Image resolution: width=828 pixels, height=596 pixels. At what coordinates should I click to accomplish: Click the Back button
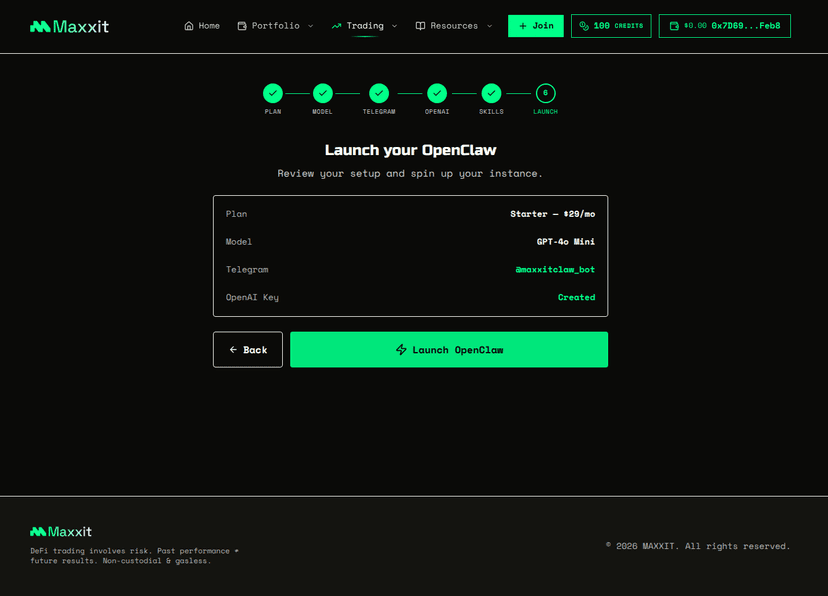(247, 349)
